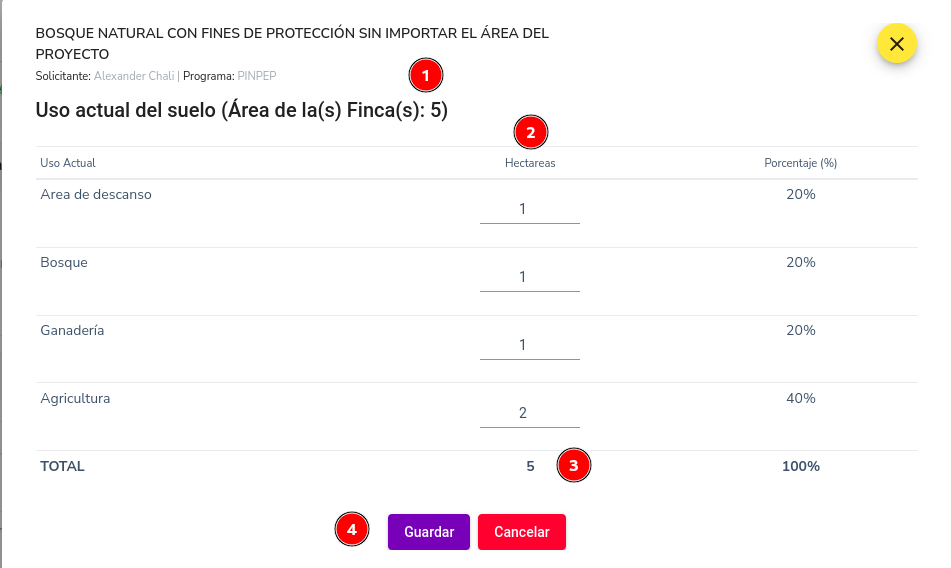The width and height of the screenshot is (951, 568).
Task: Click the 100% total percentage value
Action: pyautogui.click(x=801, y=466)
